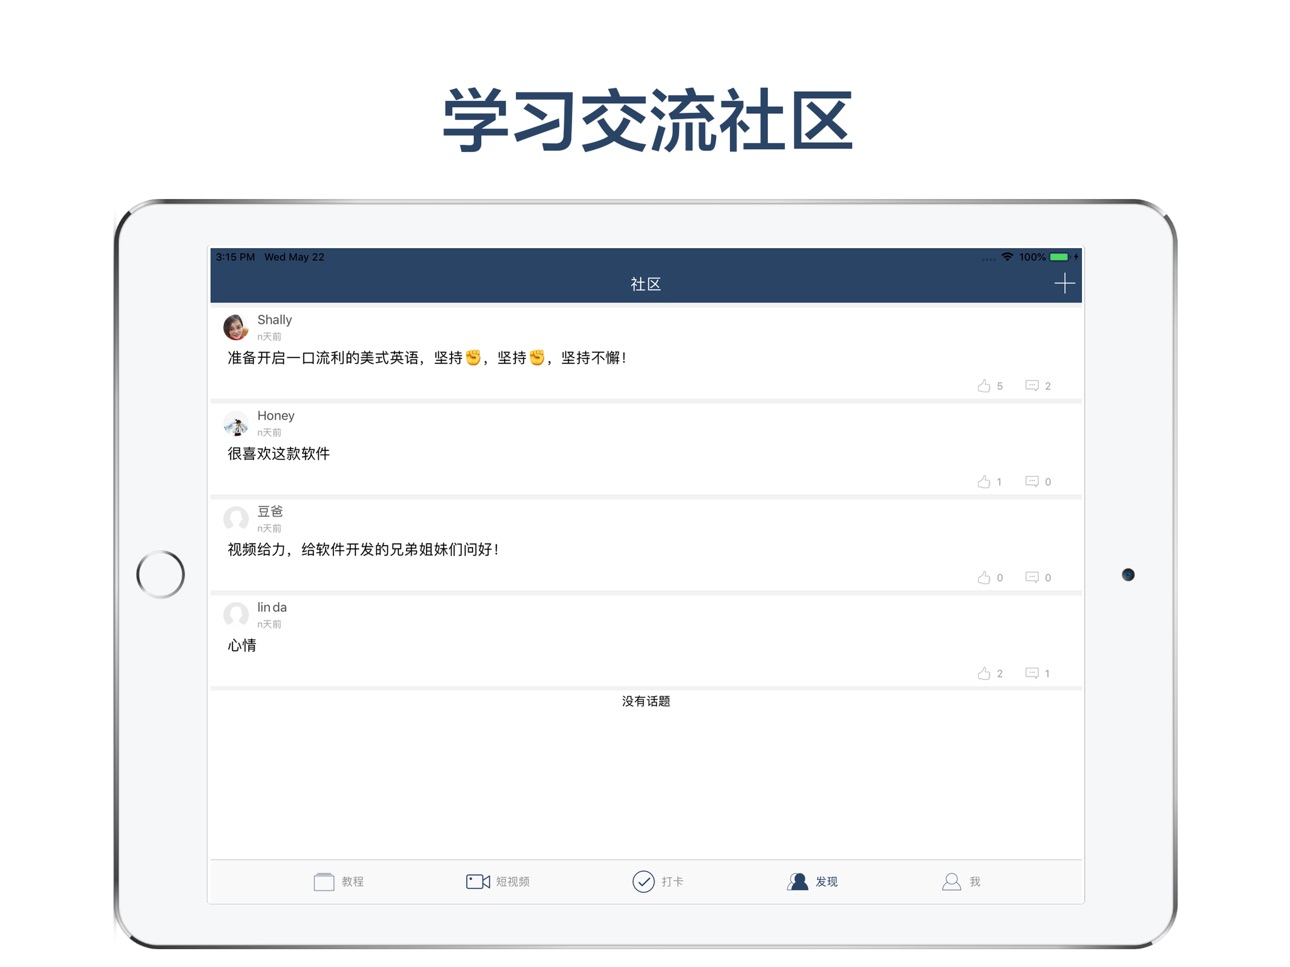1290x967 pixels.
Task: Like Honey's post with thumbs-up icon
Action: [984, 482]
